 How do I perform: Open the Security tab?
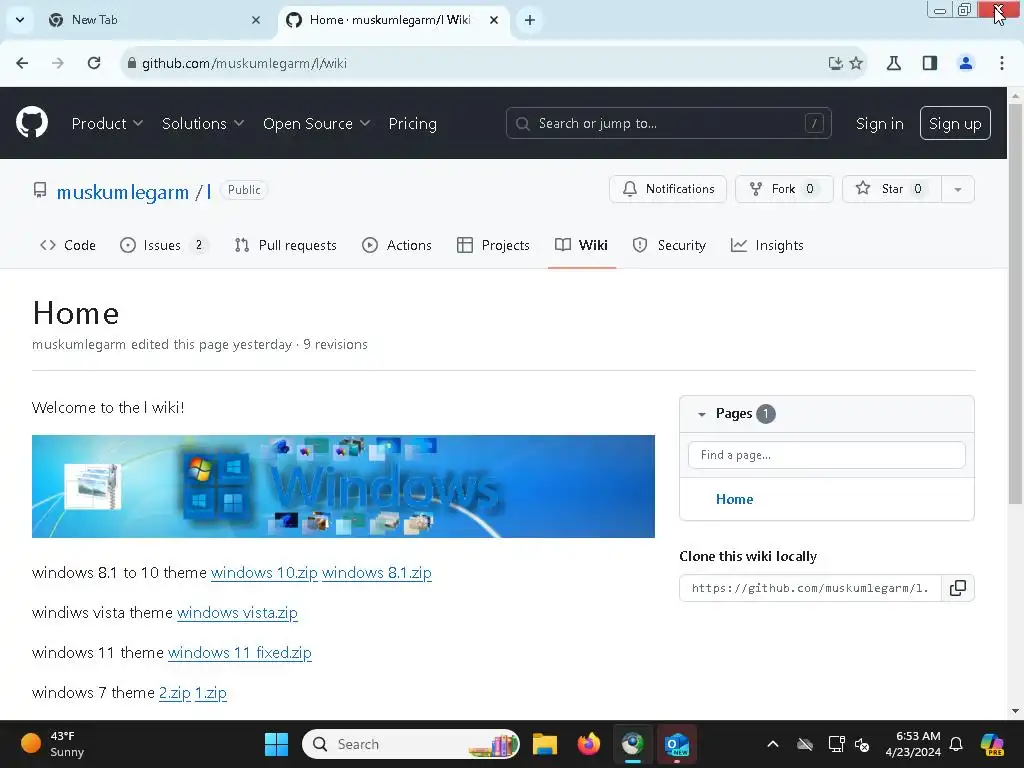669,246
